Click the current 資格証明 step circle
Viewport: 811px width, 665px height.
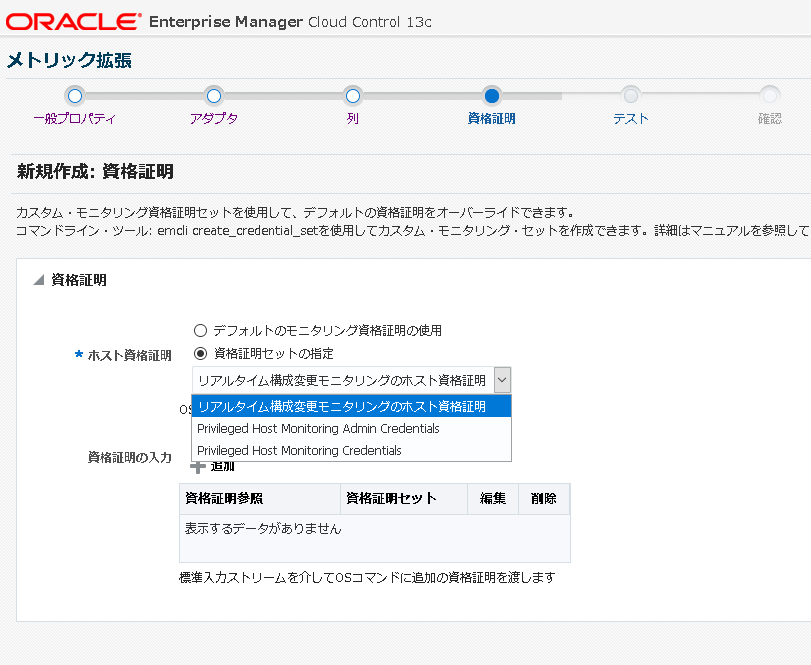pyautogui.click(x=491, y=96)
